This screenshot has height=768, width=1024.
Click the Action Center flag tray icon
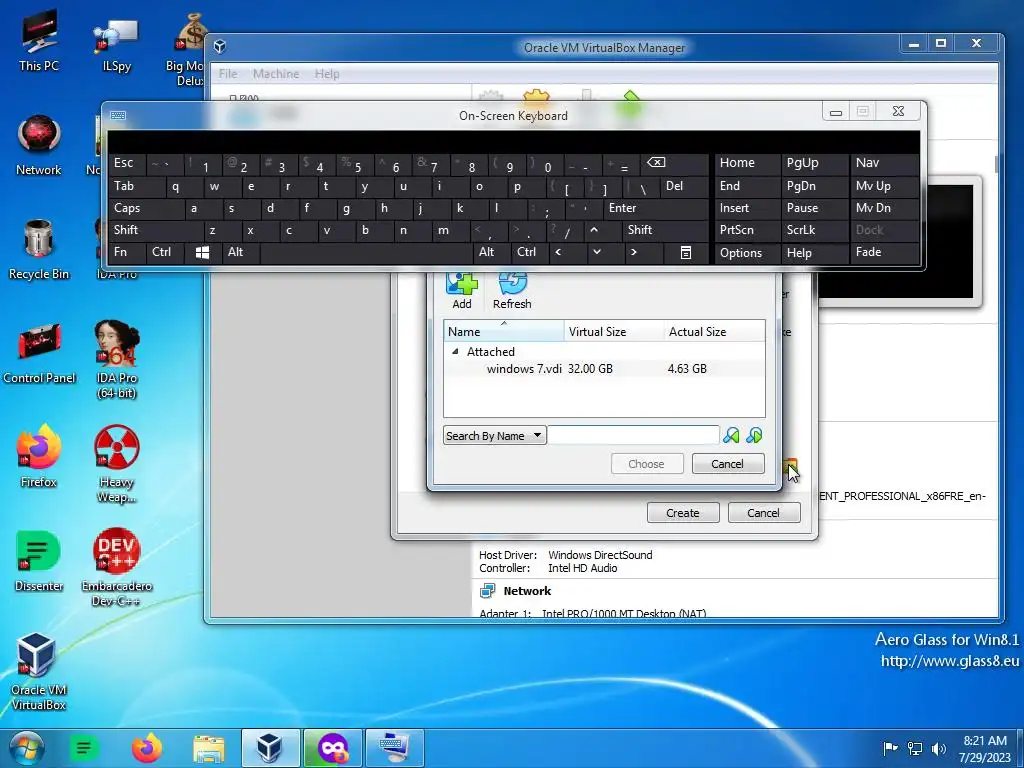click(889, 748)
